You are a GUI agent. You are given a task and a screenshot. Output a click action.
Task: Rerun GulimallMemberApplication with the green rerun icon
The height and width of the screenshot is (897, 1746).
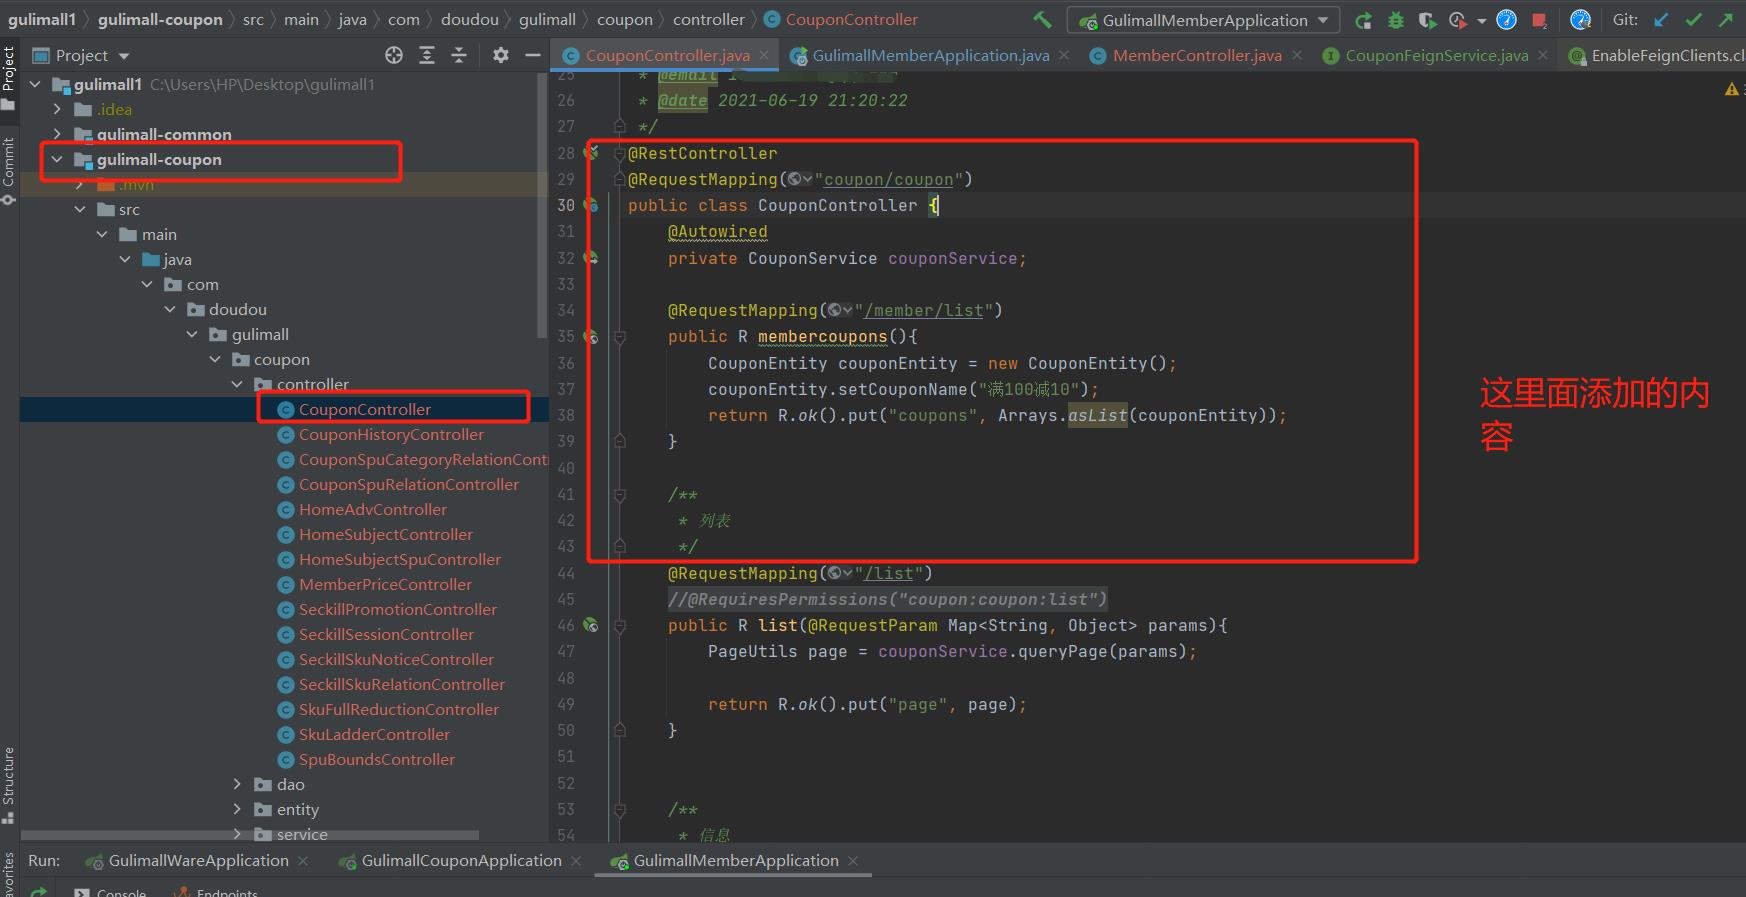click(x=1363, y=20)
